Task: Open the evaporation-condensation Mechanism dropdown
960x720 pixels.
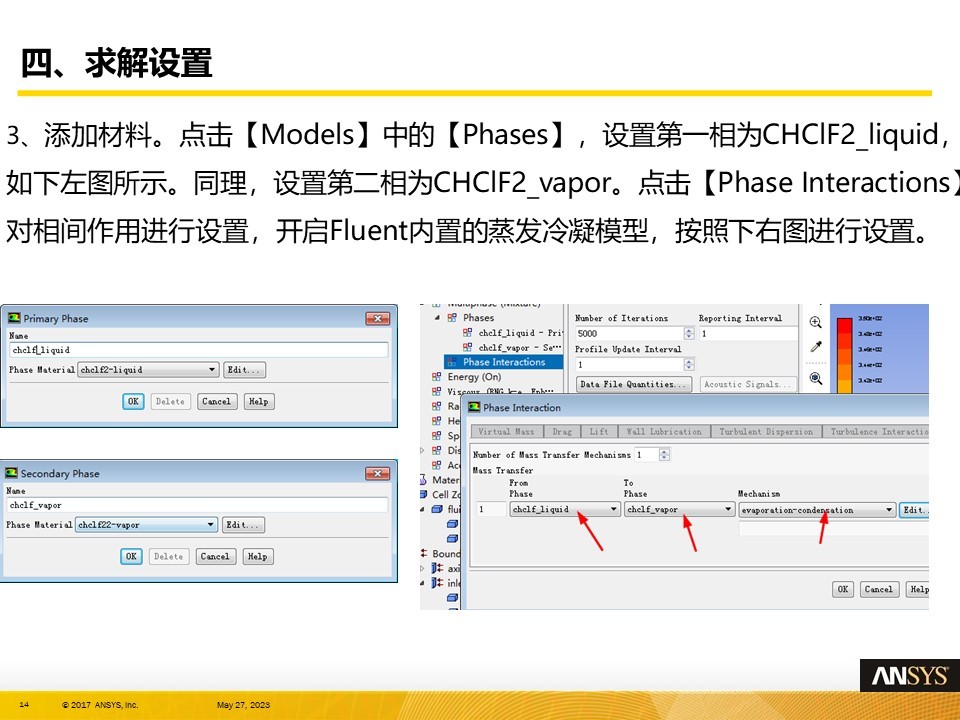Action: [817, 510]
